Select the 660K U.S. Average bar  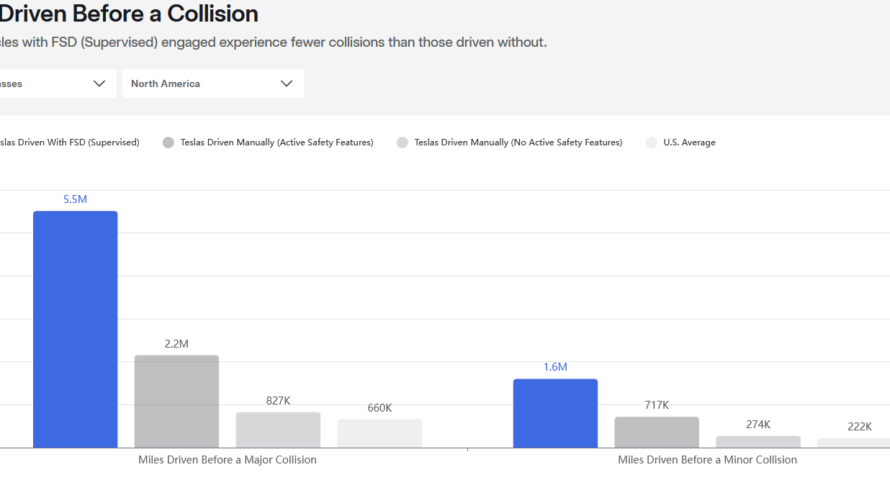pos(380,433)
